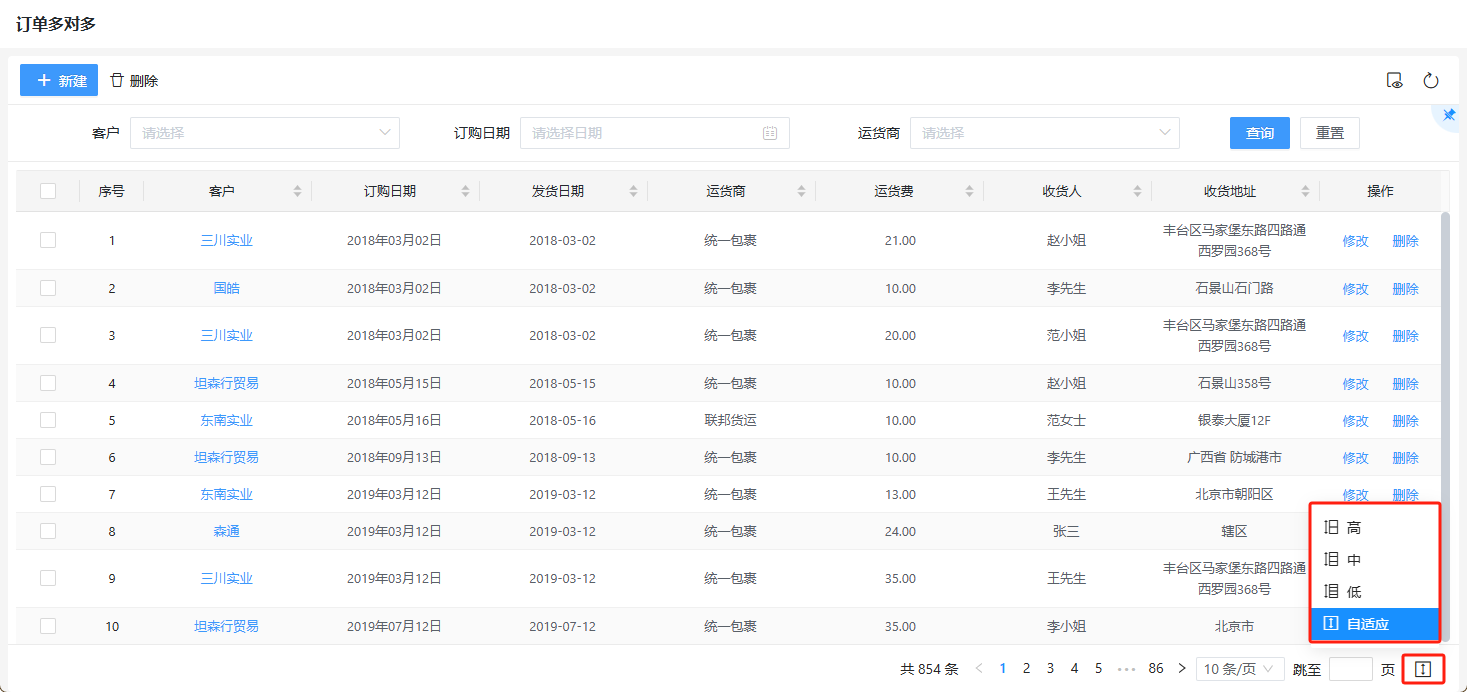The image size is (1467, 692).
Task: Click the pin icon at right edge
Action: [1449, 116]
